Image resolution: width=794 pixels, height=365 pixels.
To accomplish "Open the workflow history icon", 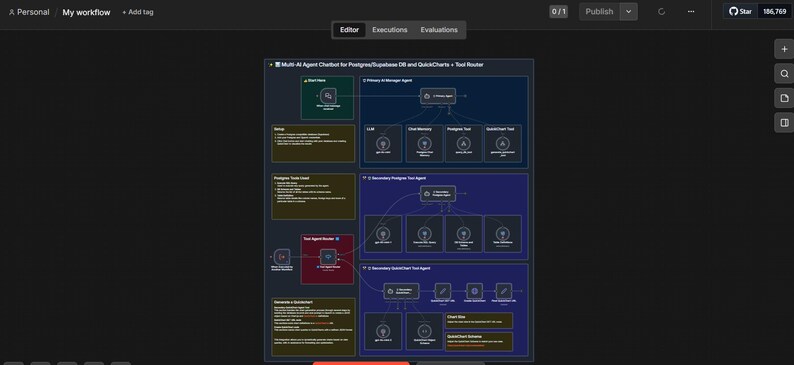I will point(661,12).
